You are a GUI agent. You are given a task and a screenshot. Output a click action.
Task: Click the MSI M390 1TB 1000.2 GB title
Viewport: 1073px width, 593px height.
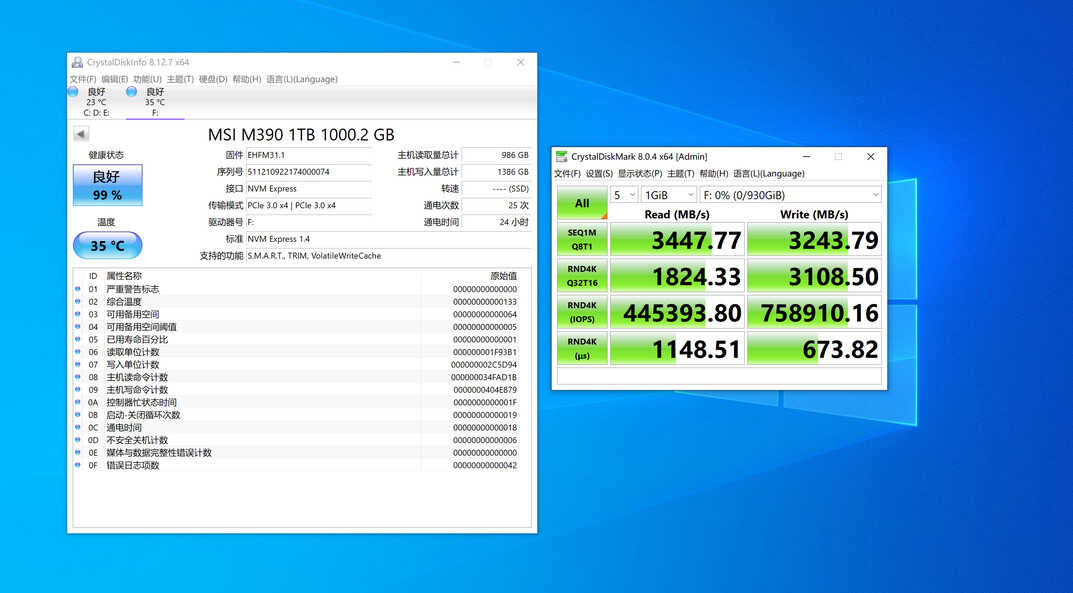click(x=301, y=135)
